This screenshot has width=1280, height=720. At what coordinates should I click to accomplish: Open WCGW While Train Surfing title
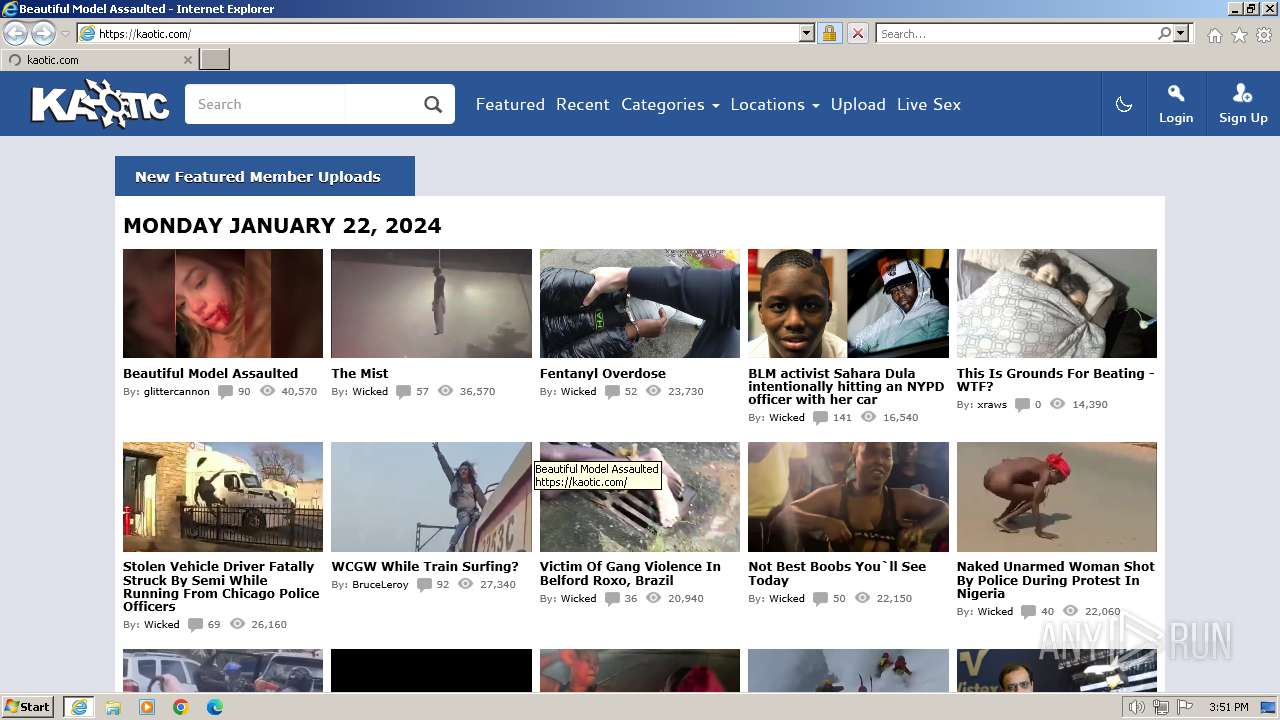coord(425,566)
